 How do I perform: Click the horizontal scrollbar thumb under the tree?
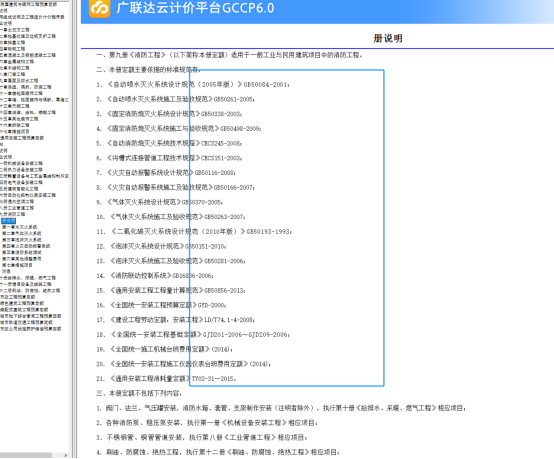point(26,455)
